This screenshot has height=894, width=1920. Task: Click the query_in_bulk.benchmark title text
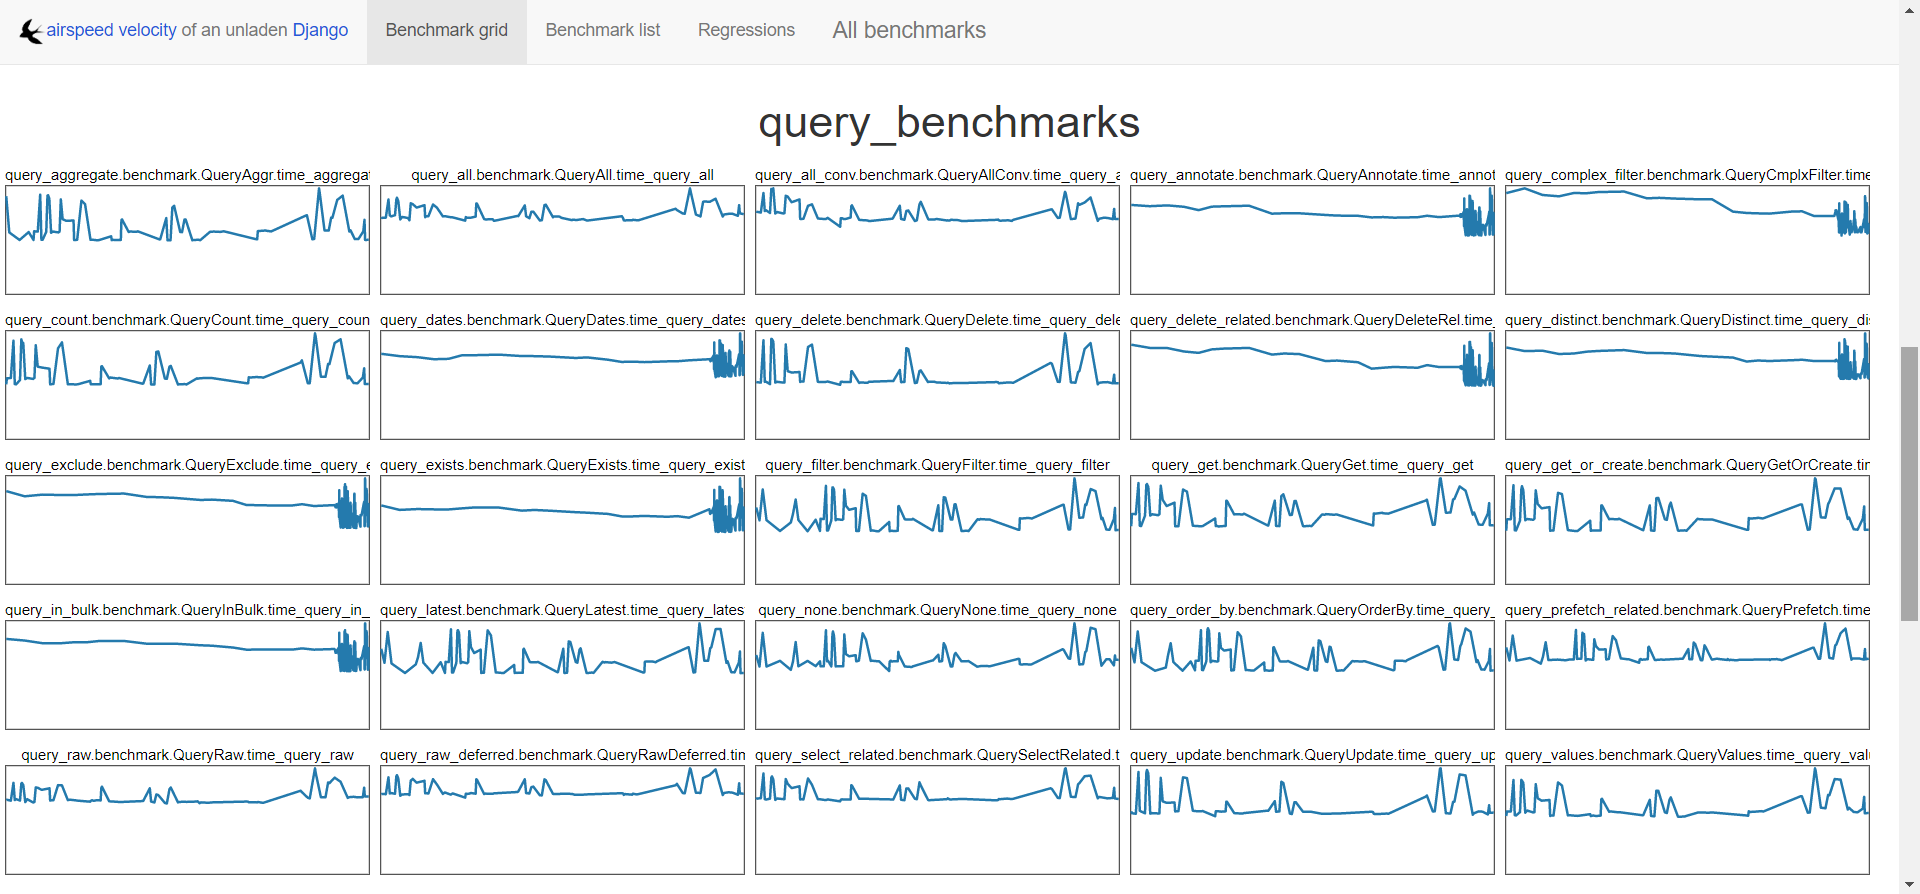click(187, 610)
